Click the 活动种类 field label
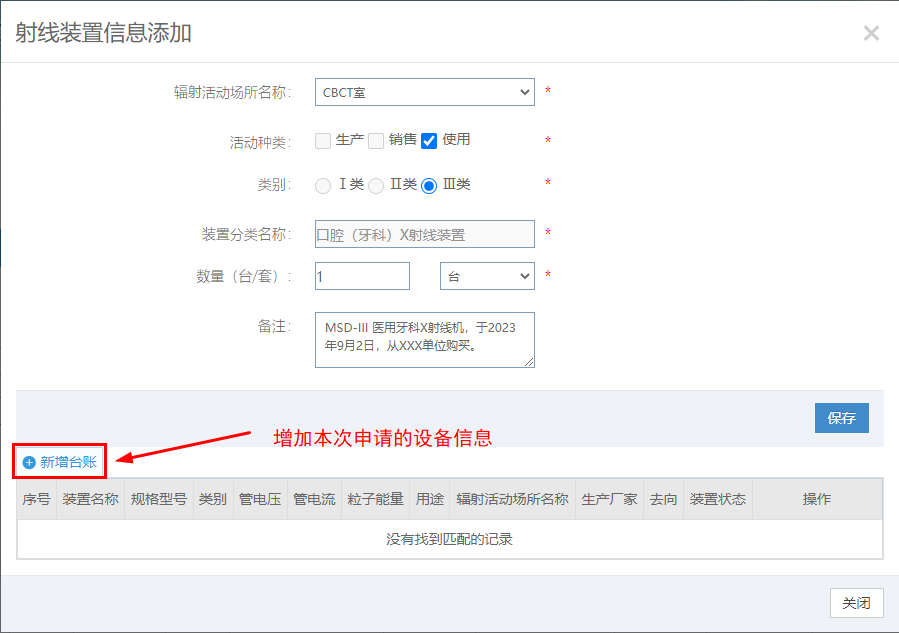 260,142
